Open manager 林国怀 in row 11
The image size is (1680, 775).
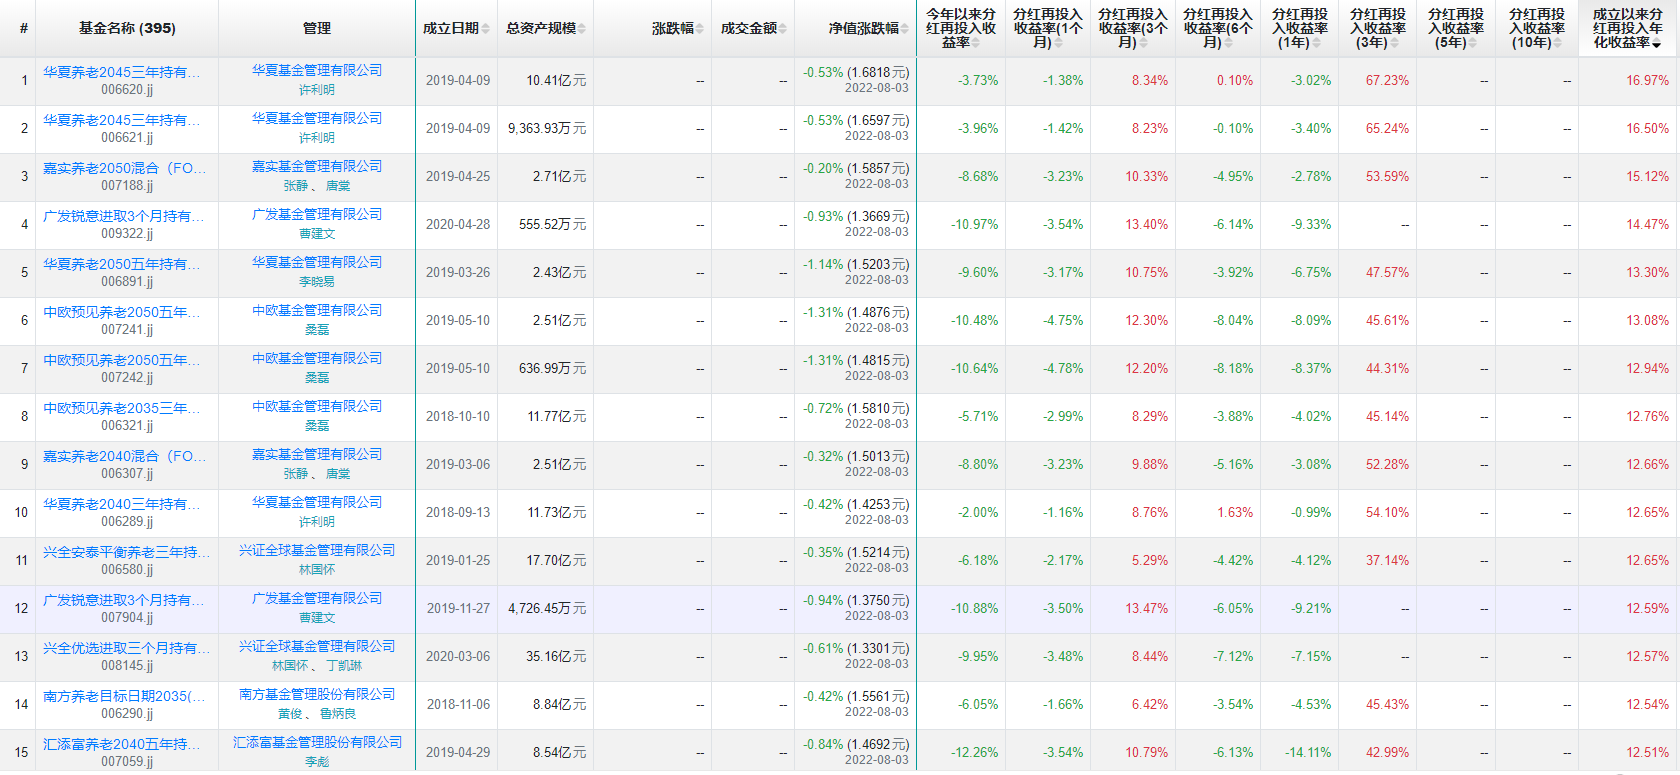317,570
